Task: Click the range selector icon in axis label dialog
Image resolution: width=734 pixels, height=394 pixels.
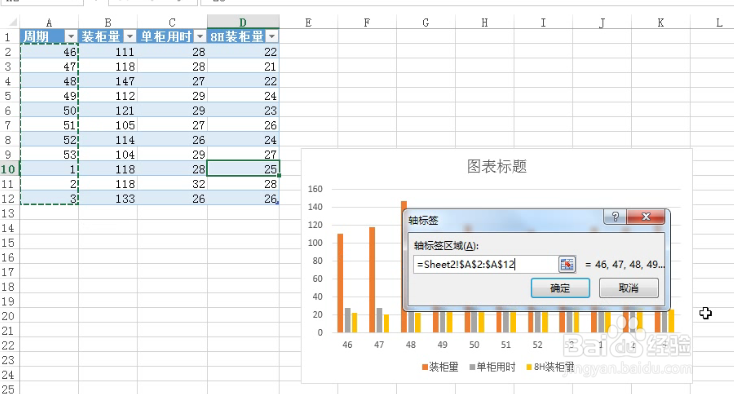Action: (x=567, y=264)
